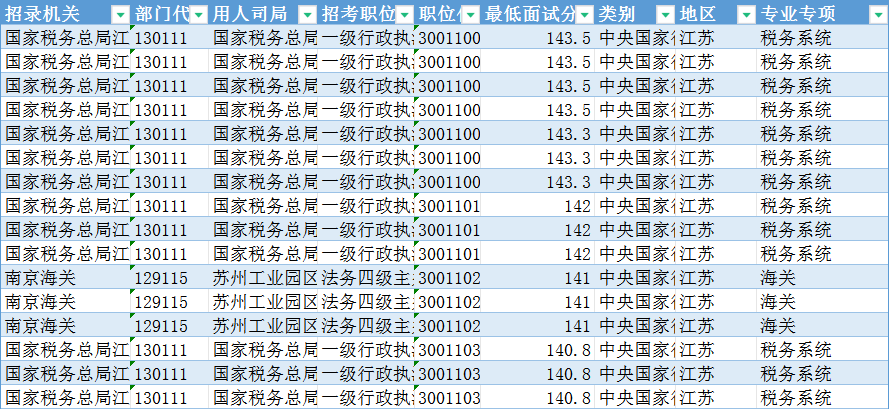Select the bottommost 海关 specialty cell
This screenshot has width=889, height=409.
pos(822,326)
